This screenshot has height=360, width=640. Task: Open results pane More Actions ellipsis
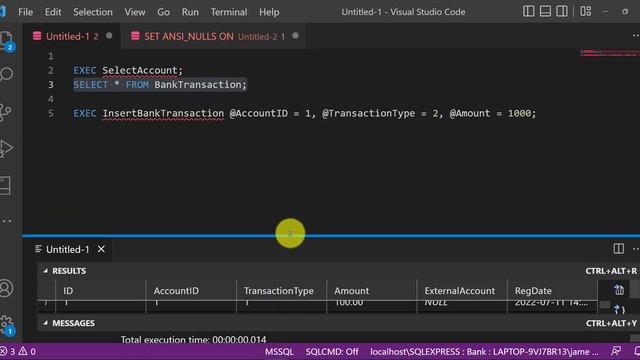tap(636, 249)
